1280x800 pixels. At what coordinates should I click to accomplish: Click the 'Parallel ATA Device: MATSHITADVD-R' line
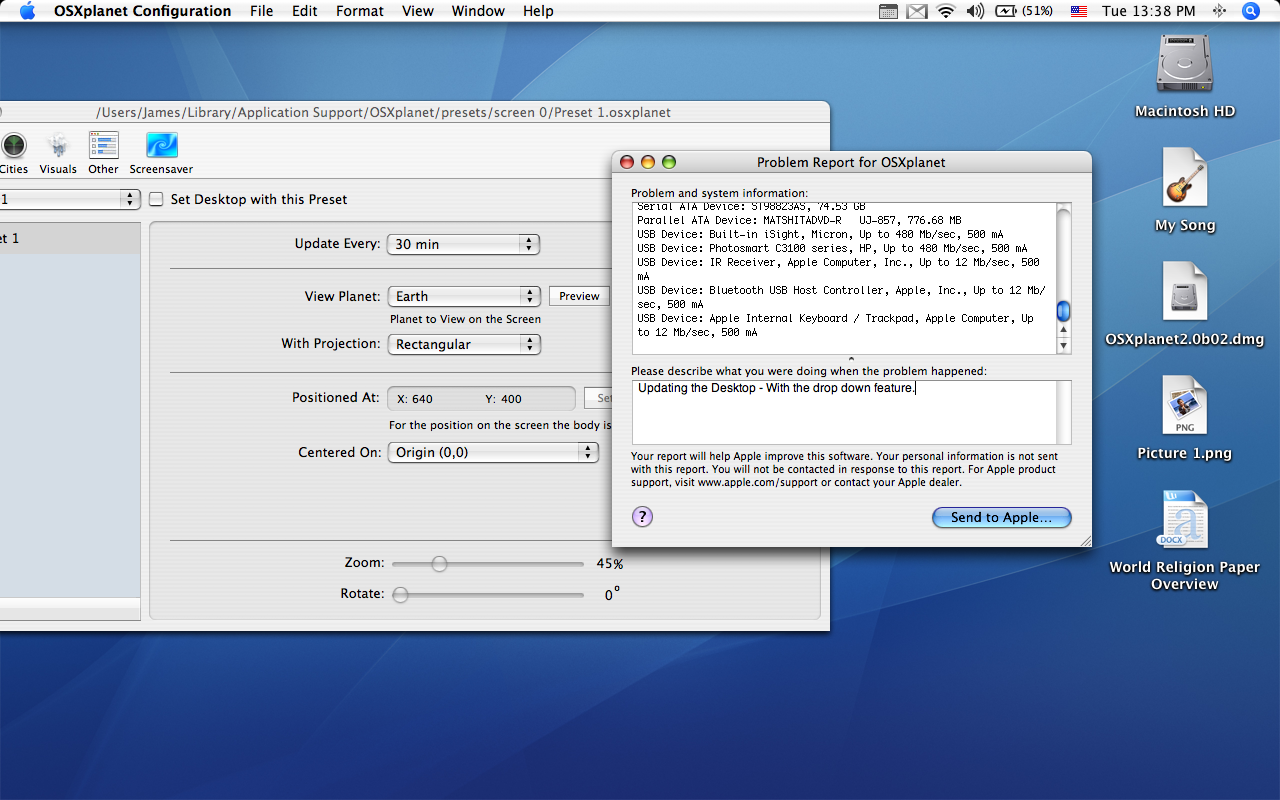[799, 220]
